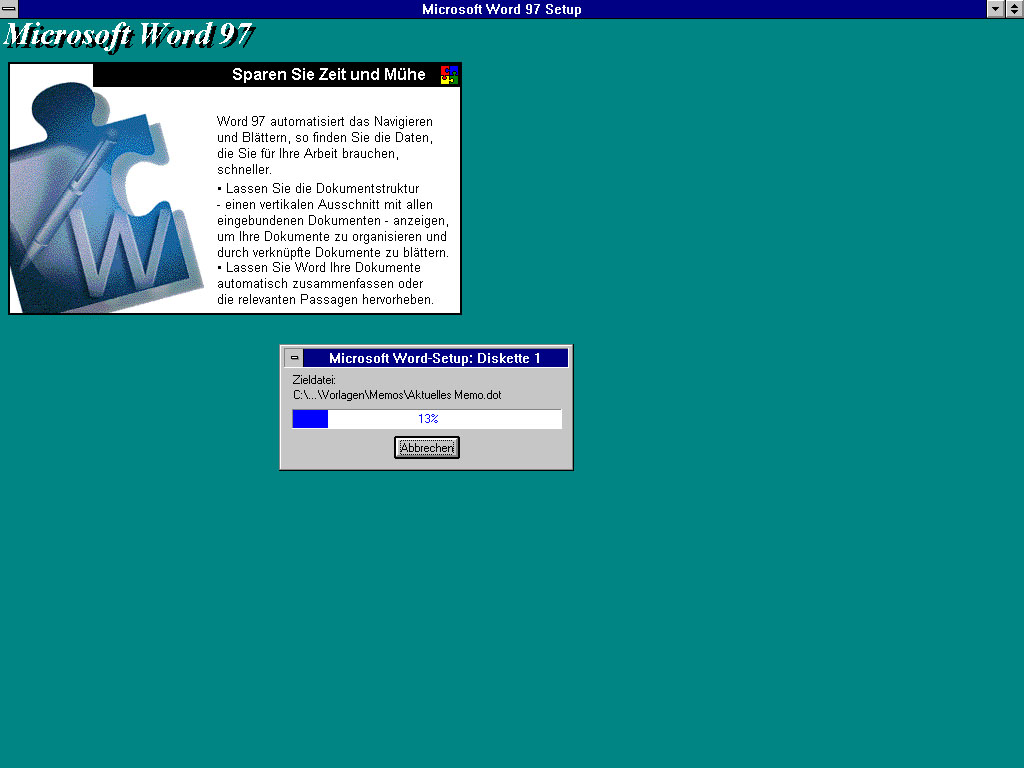Screen dimensions: 1024x768
Task: Click the 'Aktuelles Memo.dot' file path
Action: click(x=397, y=395)
